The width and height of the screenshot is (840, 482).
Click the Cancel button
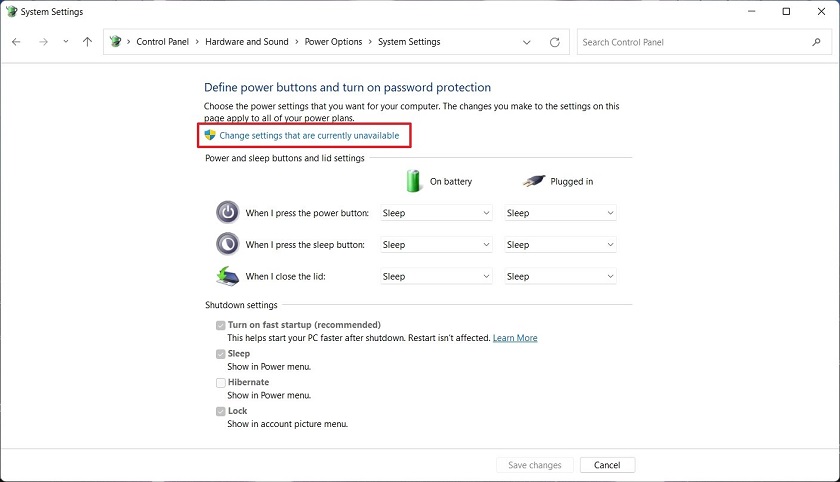(x=607, y=465)
